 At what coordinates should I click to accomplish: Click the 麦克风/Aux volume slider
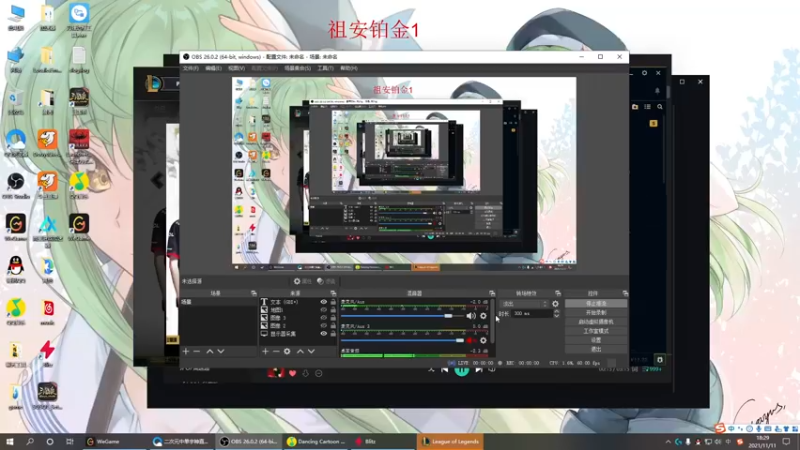(x=402, y=316)
